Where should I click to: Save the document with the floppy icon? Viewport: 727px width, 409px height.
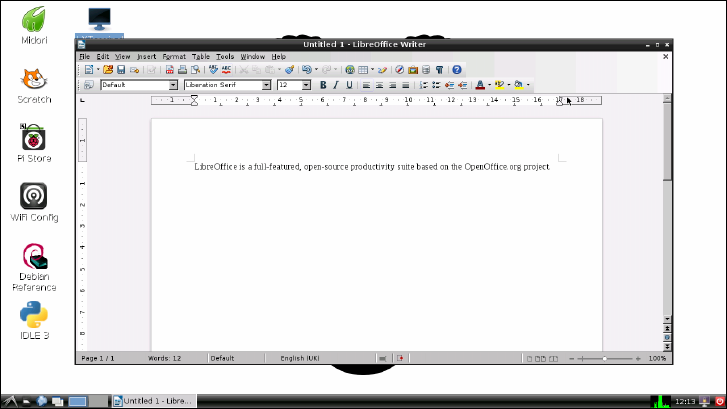point(121,70)
